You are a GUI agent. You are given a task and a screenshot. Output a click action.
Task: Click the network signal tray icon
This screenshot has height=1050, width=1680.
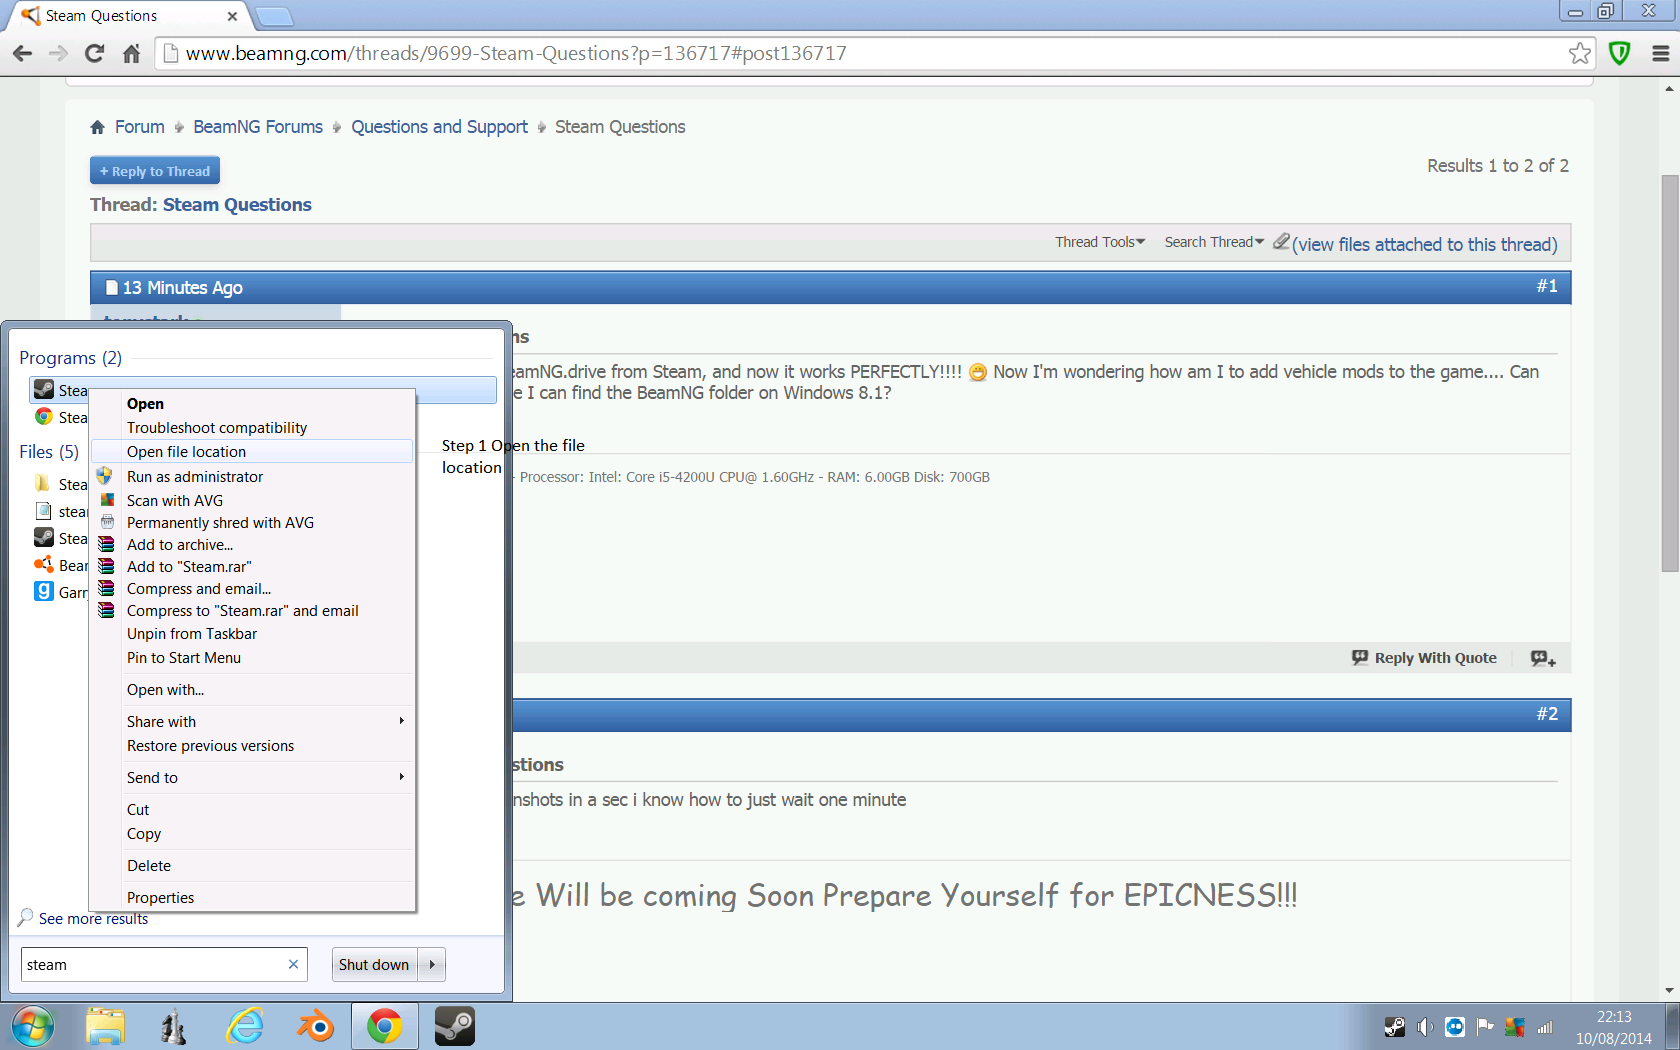[1545, 1027]
